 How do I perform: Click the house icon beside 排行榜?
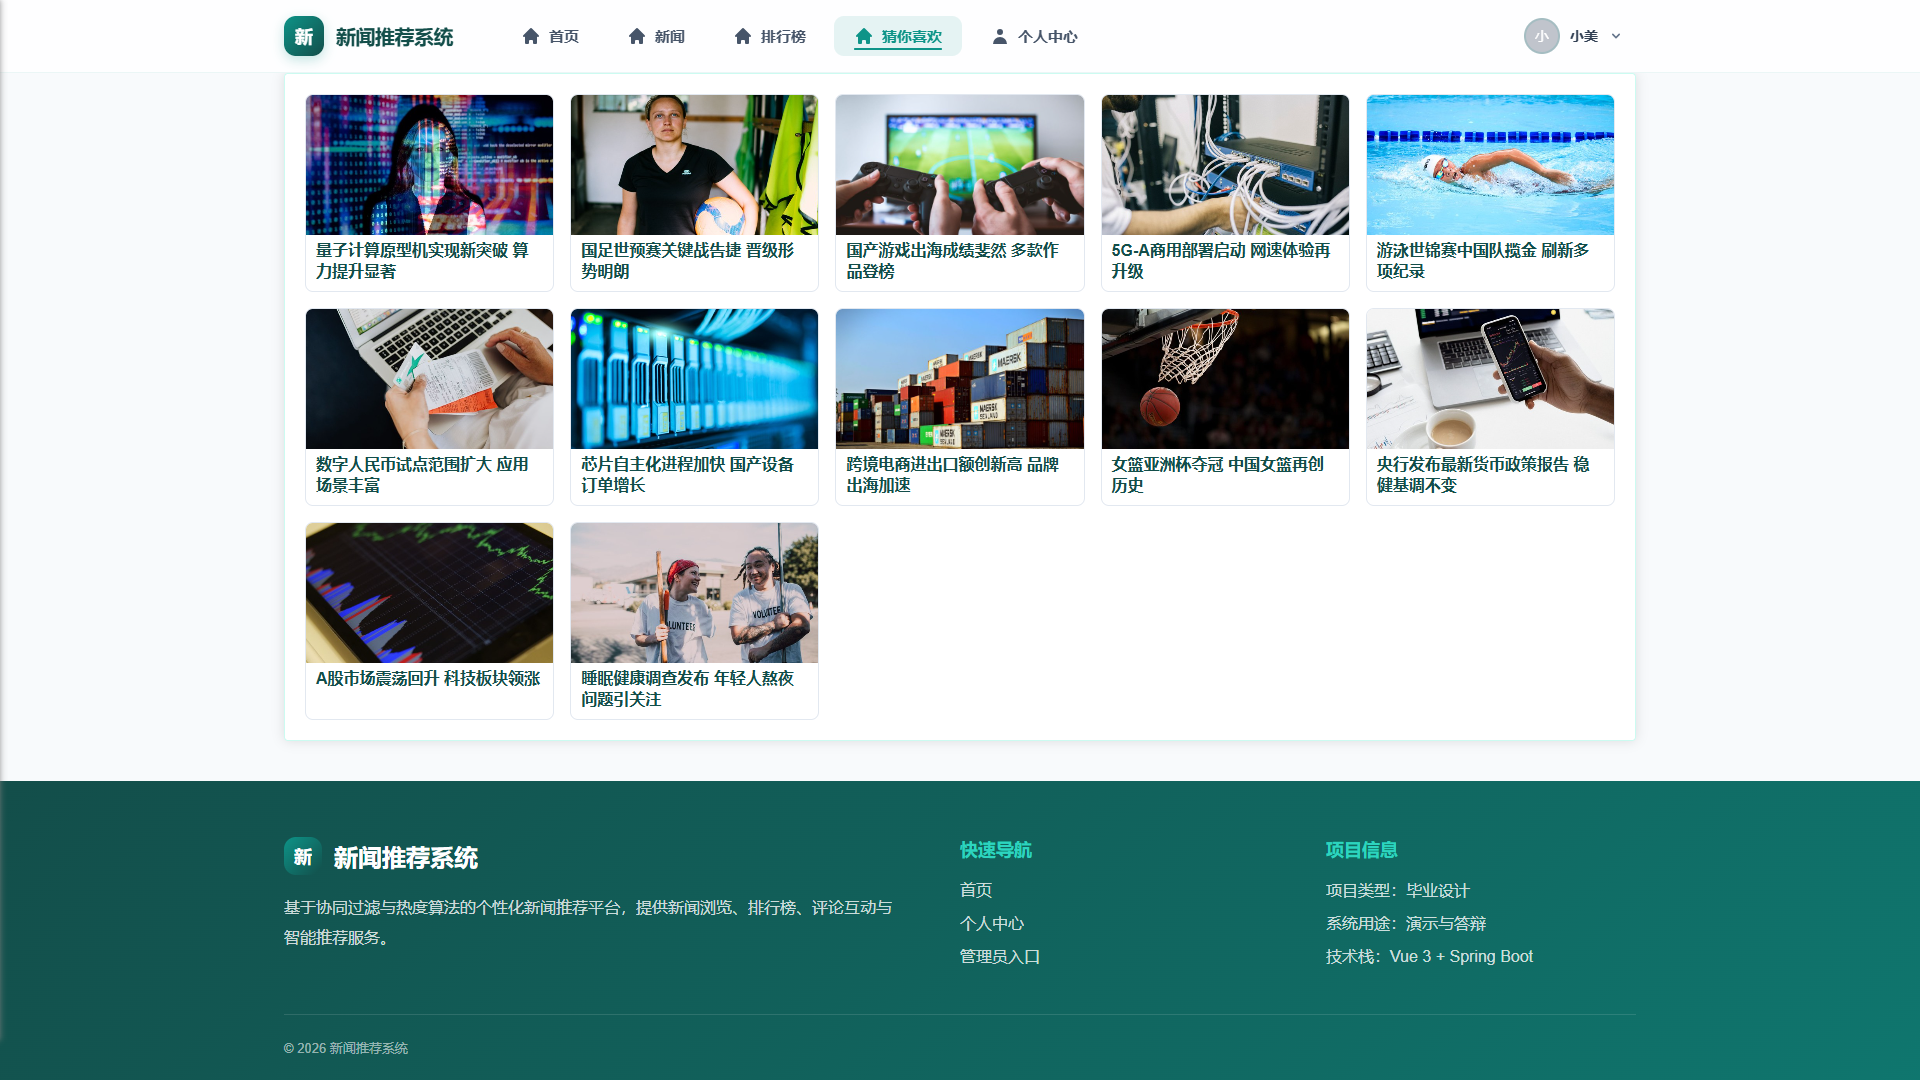[743, 36]
